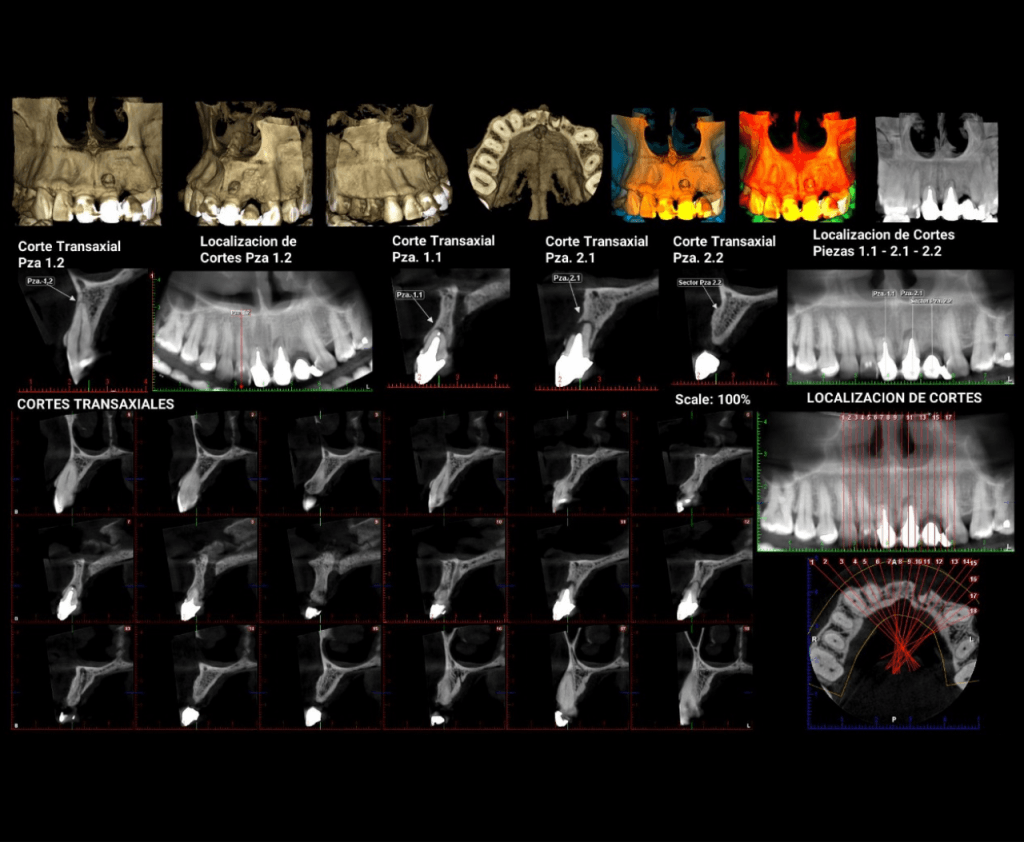
Task: Select the first beige frontal 3D maxilla render
Action: coord(87,161)
